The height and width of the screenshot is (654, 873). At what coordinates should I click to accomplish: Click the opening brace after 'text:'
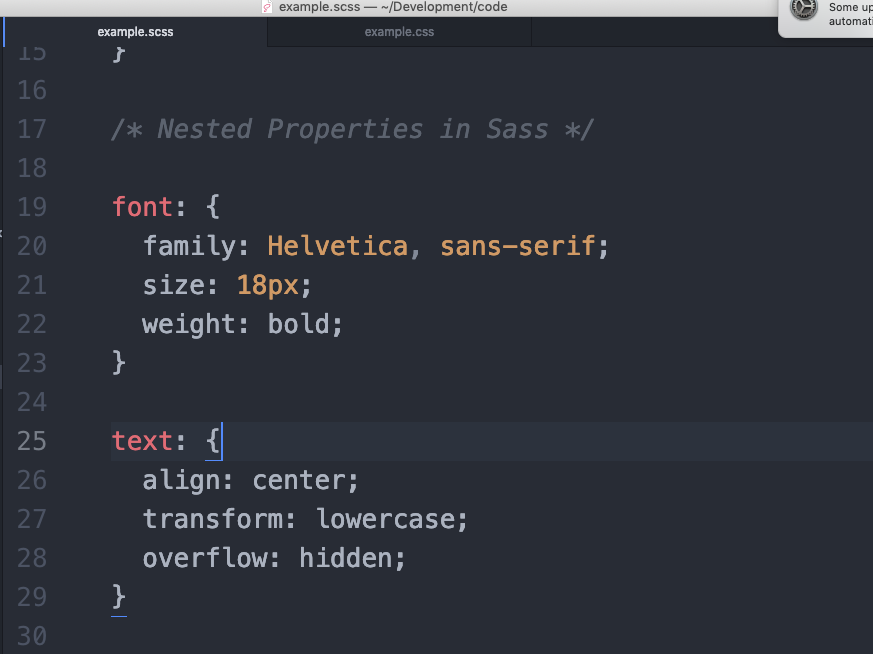click(x=213, y=441)
